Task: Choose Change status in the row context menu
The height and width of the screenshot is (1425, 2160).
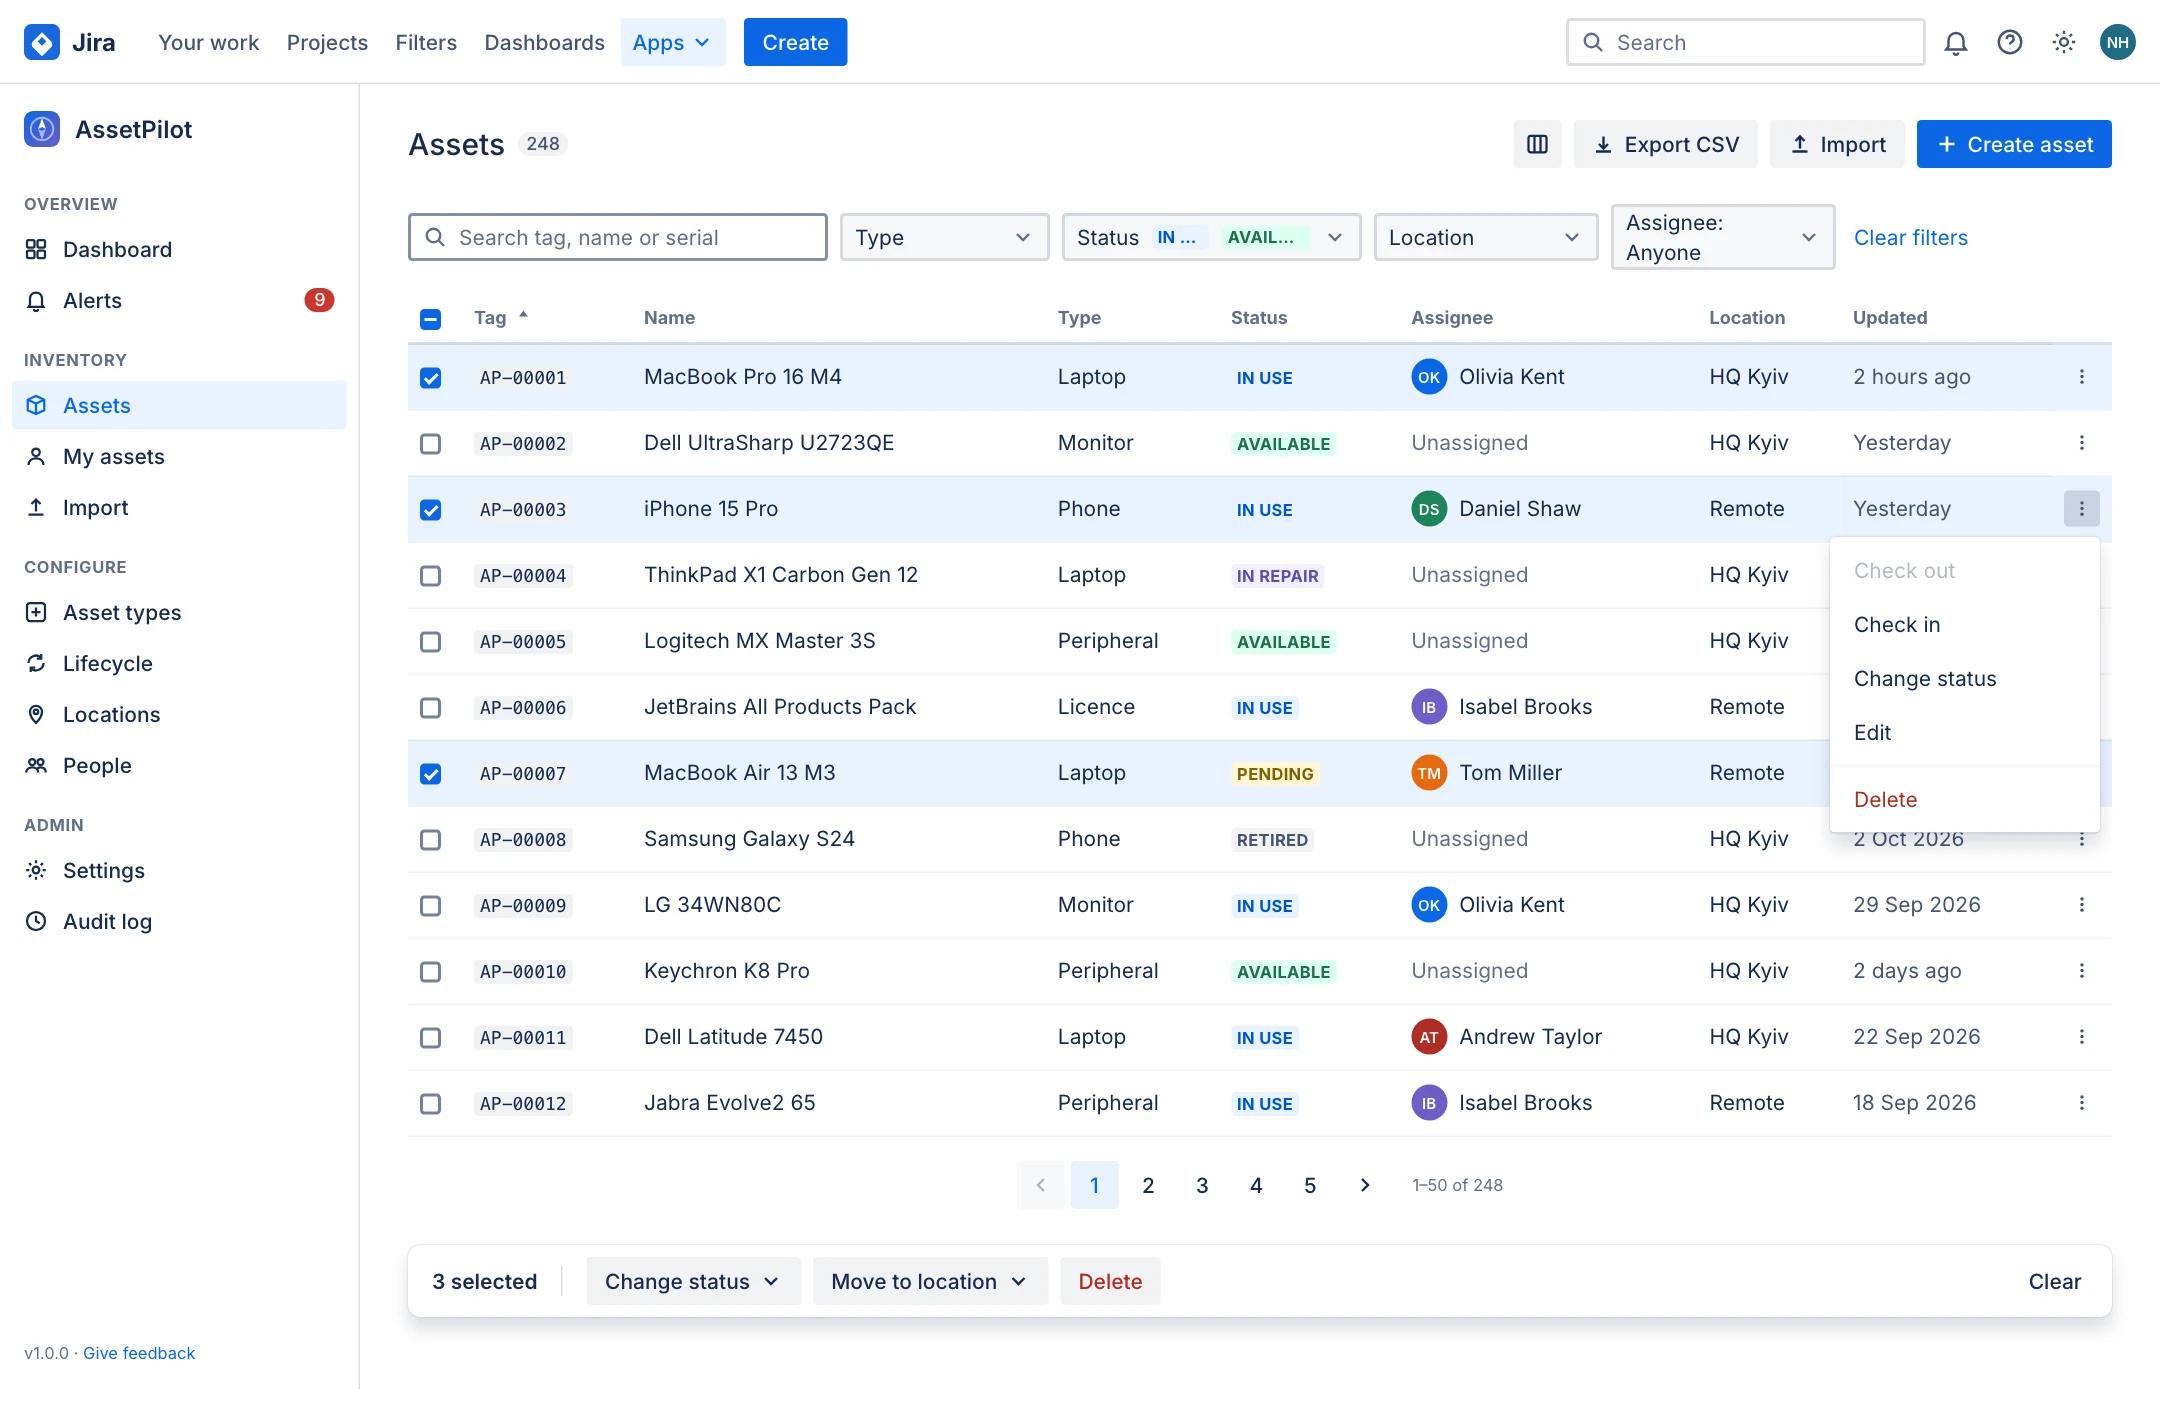Action: coord(1964,679)
